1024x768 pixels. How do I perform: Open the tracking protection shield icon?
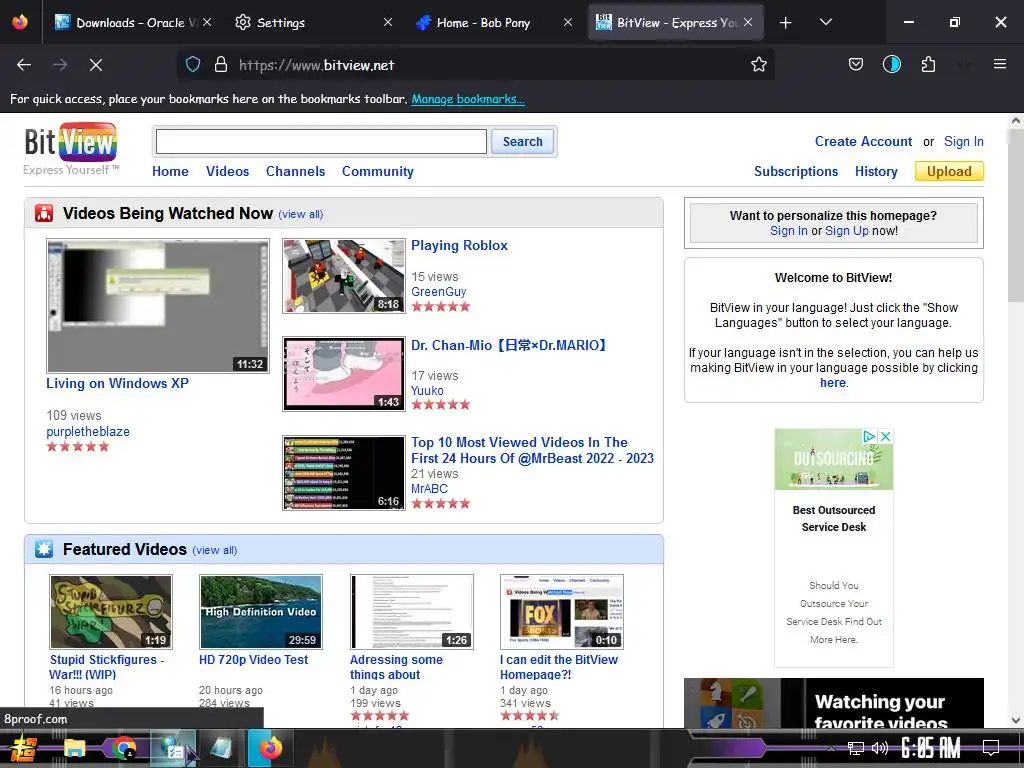click(x=193, y=65)
